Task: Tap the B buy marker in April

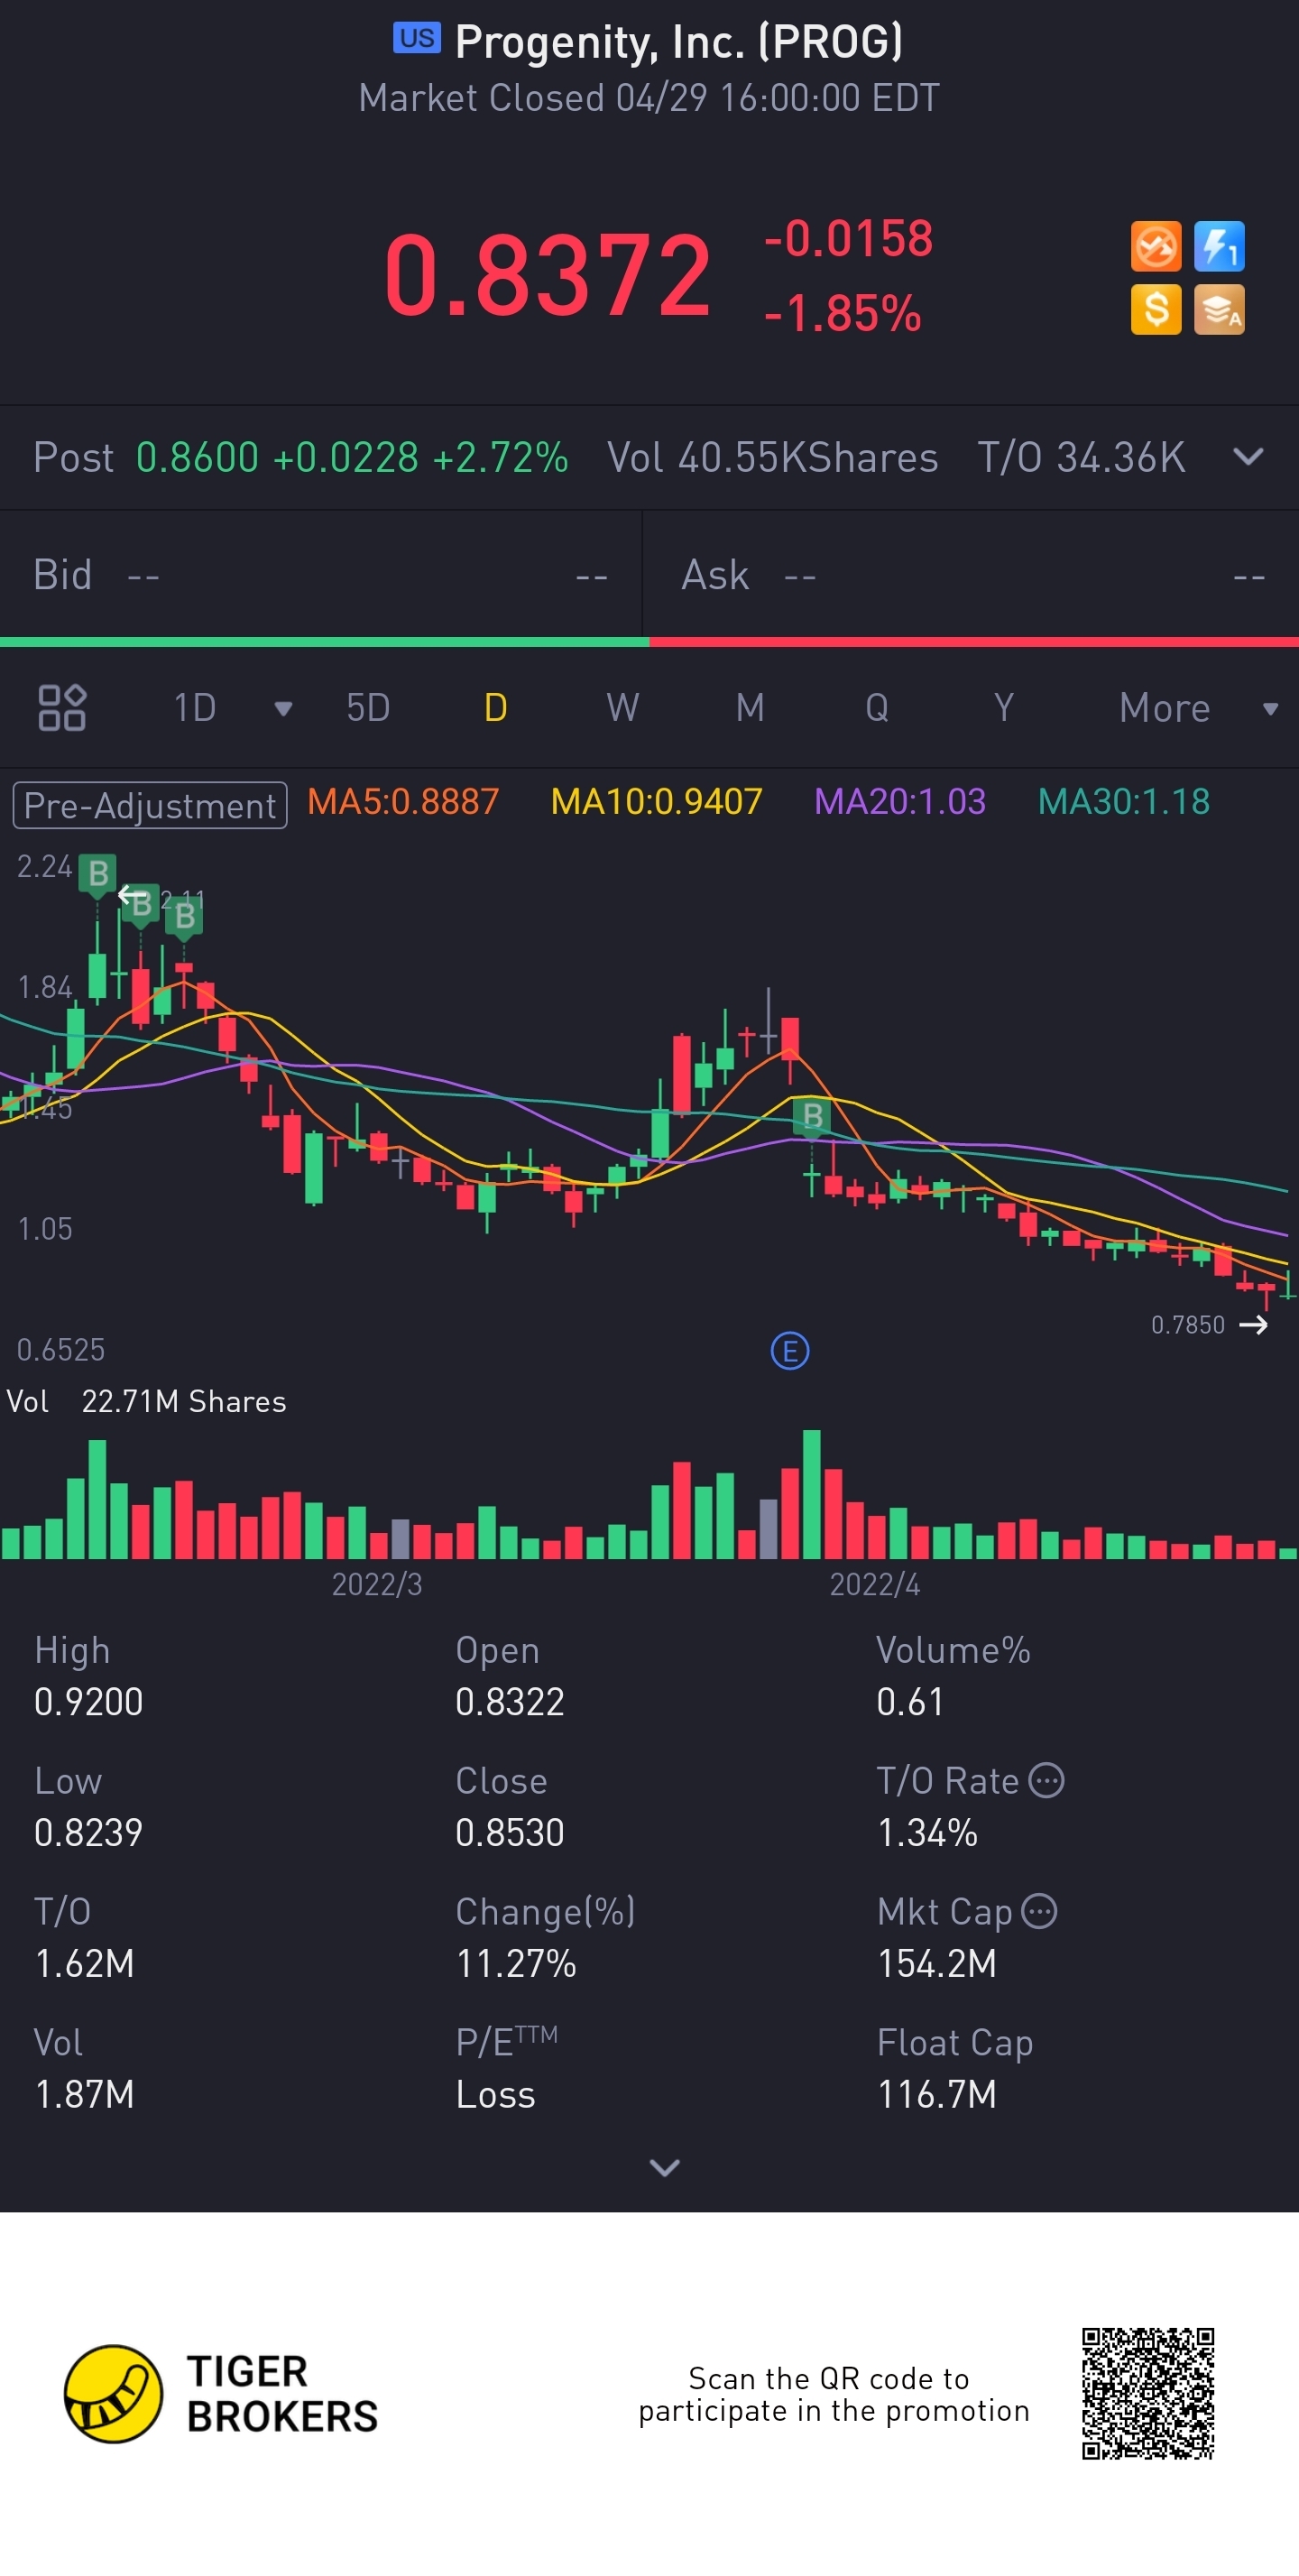Action: point(812,1116)
